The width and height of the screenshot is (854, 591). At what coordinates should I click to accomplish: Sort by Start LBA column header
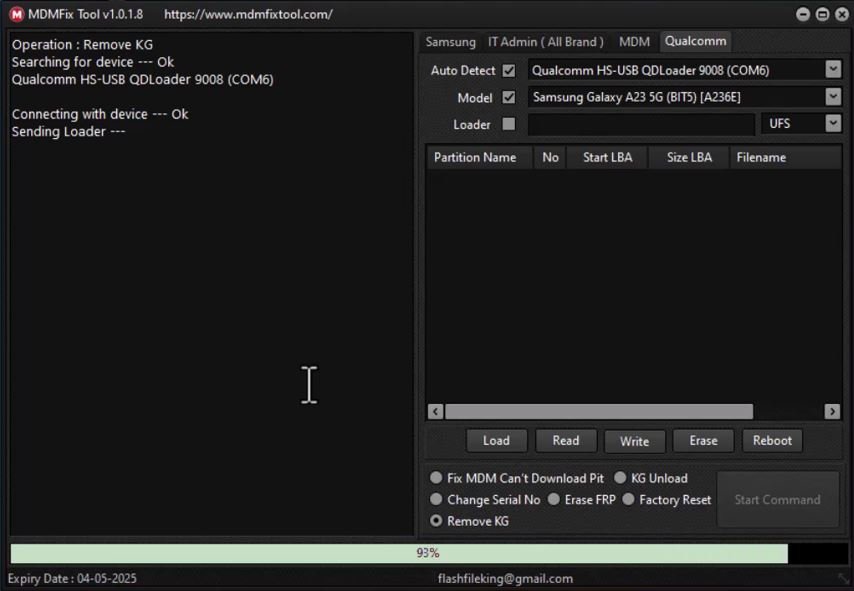pos(607,157)
